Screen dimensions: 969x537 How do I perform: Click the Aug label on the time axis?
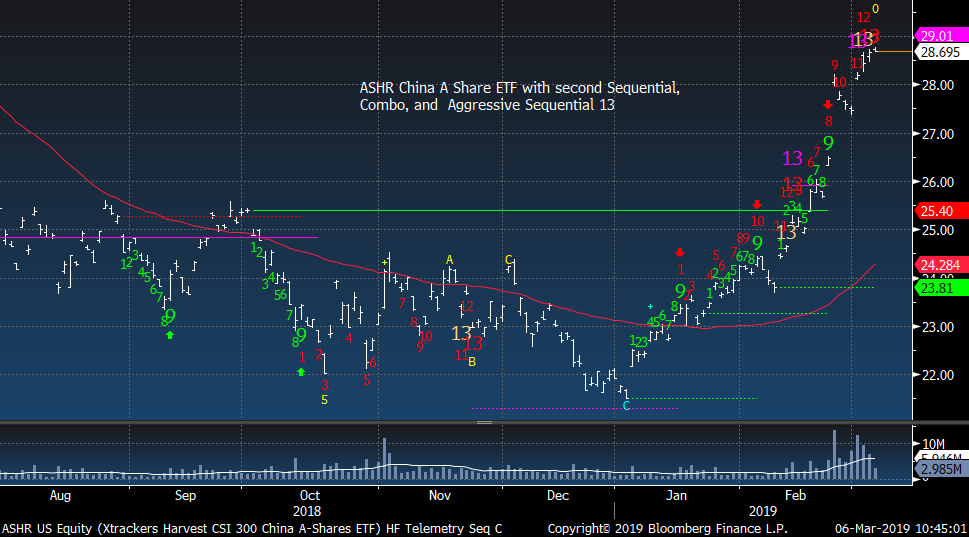60,496
